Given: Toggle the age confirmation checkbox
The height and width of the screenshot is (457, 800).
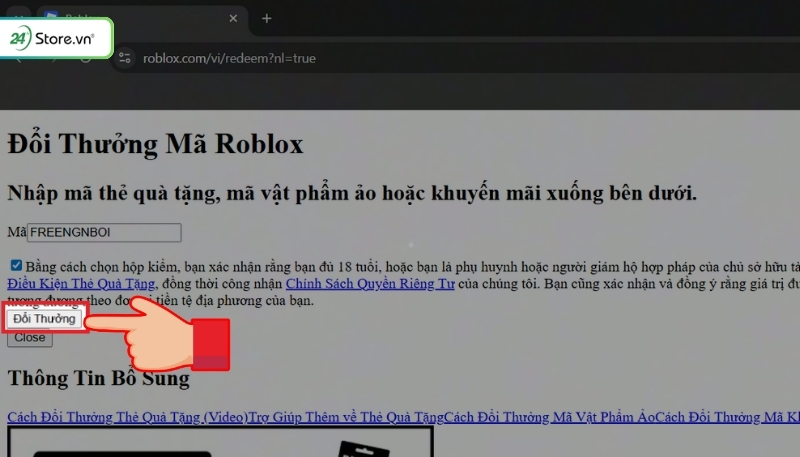Looking at the screenshot, I should (16, 266).
